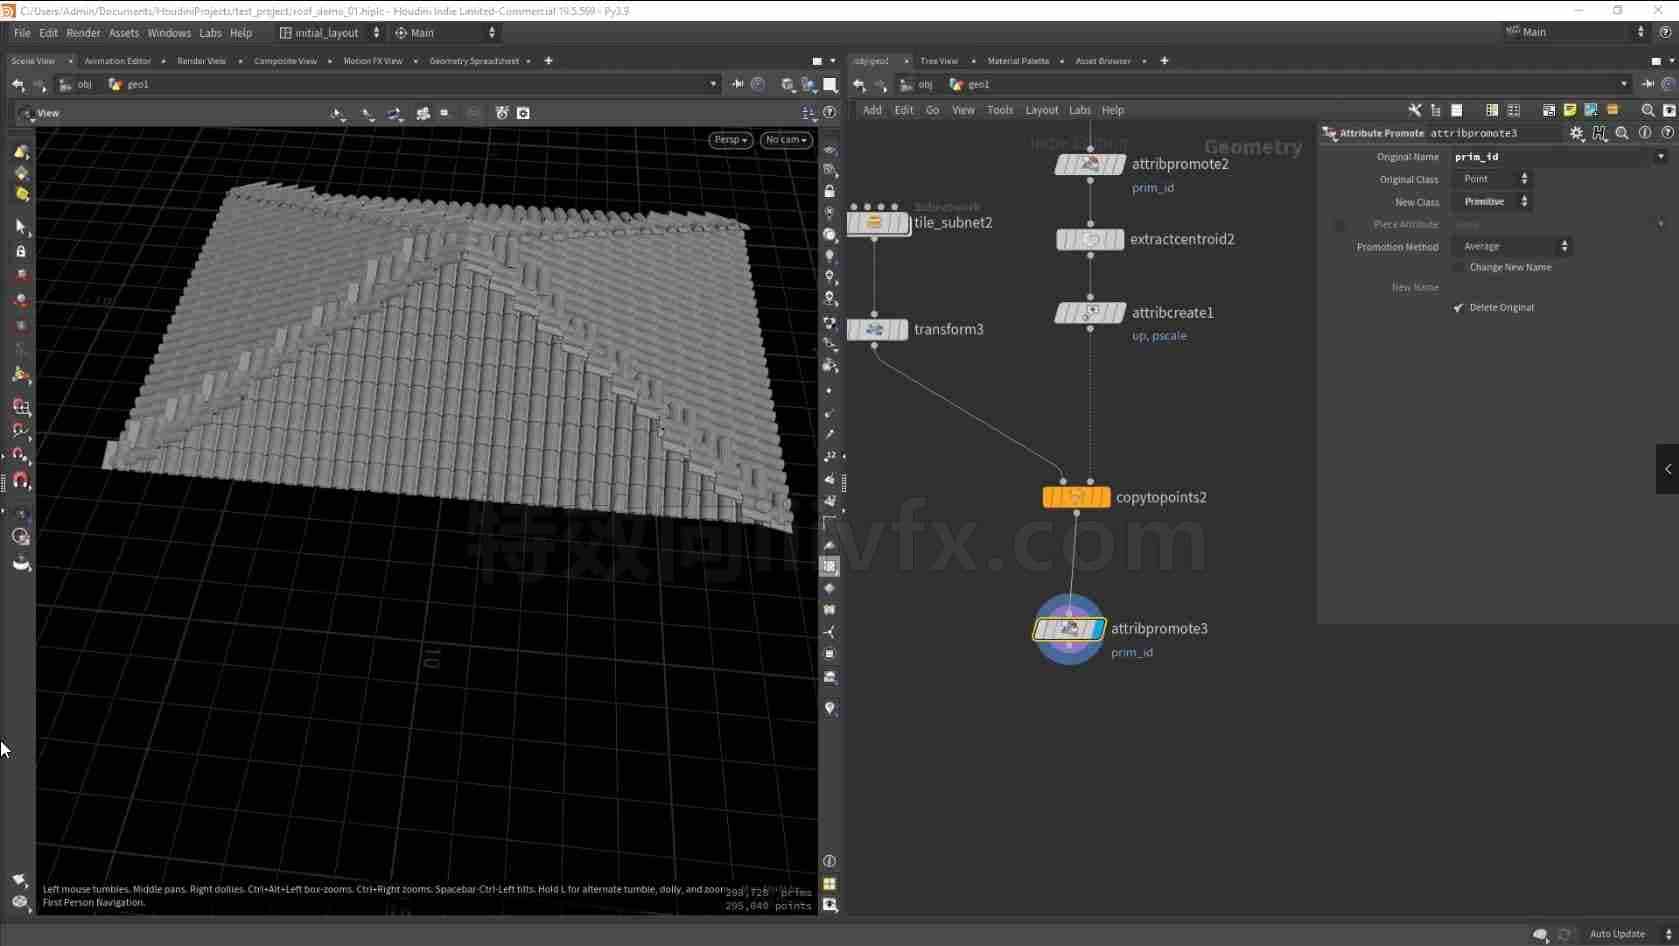Switch to the Material Palette tab
Screen dimensions: 1679x946
point(1018,61)
